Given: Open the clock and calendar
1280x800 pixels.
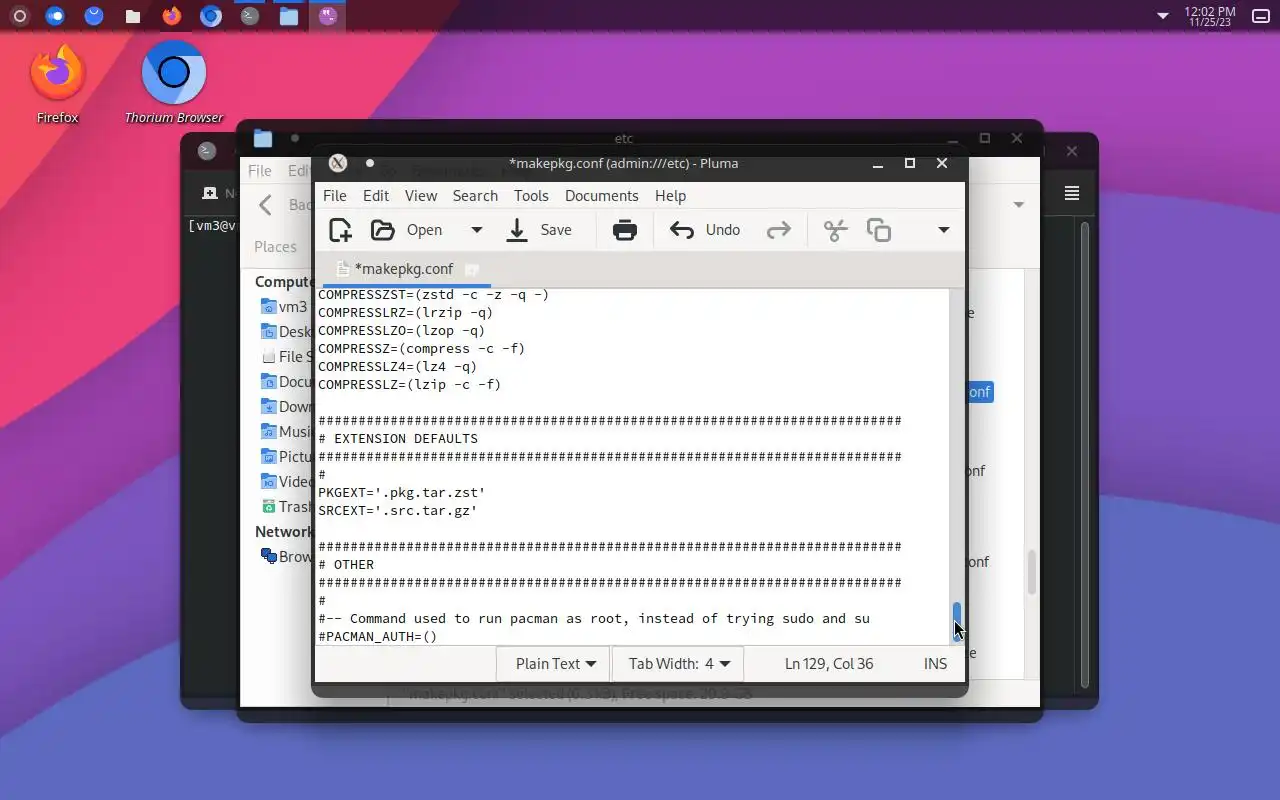Looking at the screenshot, I should 1210,16.
